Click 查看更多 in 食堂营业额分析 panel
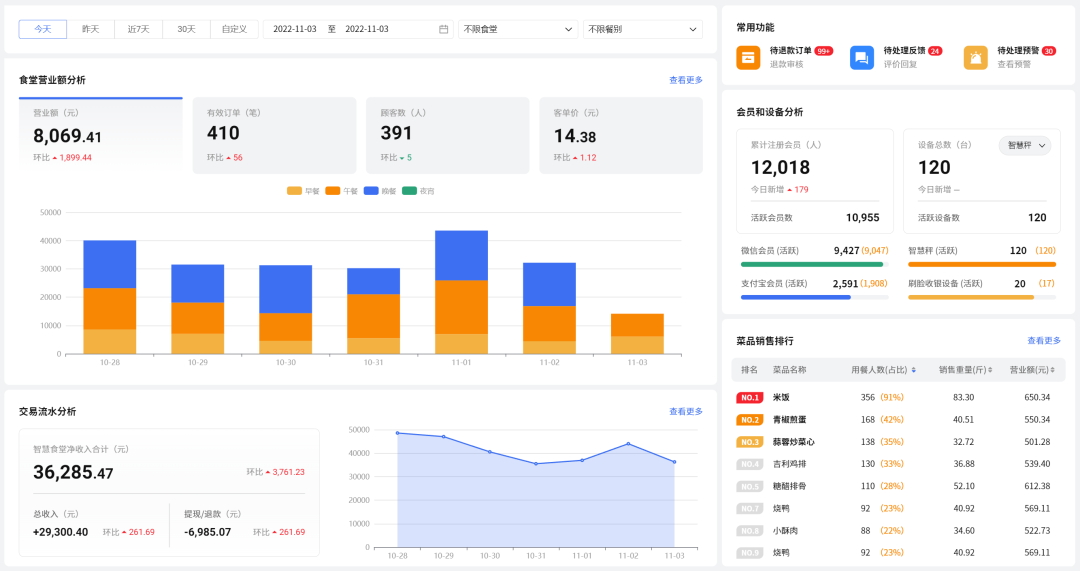 (686, 80)
